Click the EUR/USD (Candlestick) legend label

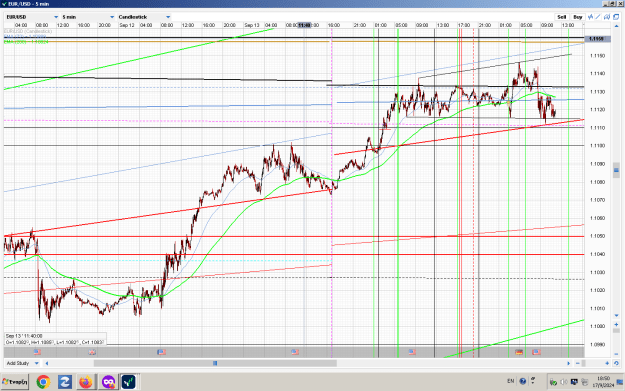pyautogui.click(x=28, y=31)
